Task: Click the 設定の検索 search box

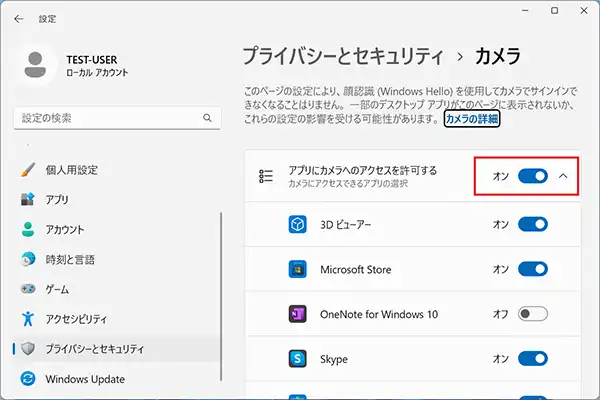Action: 117,118
